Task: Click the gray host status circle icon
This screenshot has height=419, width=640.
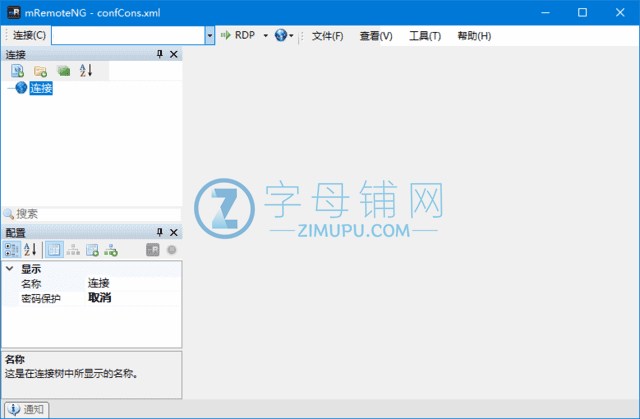Action: [x=171, y=250]
